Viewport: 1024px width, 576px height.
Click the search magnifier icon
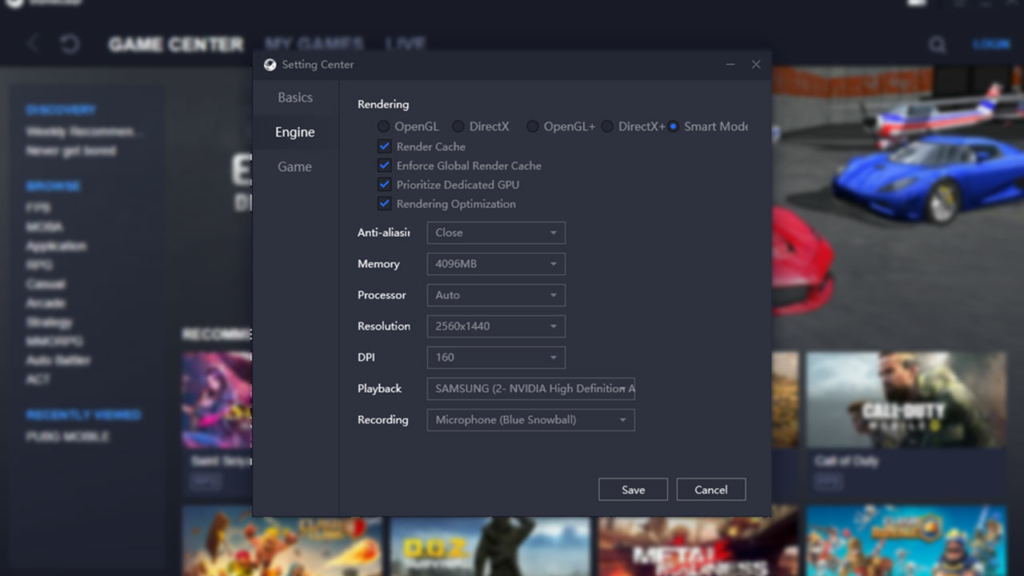click(937, 44)
